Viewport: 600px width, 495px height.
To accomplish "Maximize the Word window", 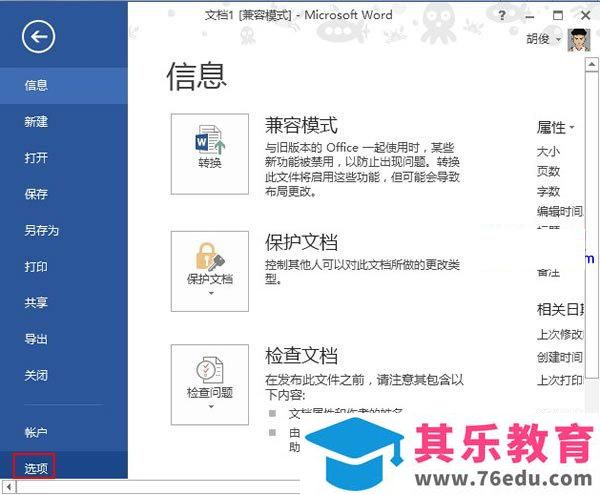I will point(558,16).
